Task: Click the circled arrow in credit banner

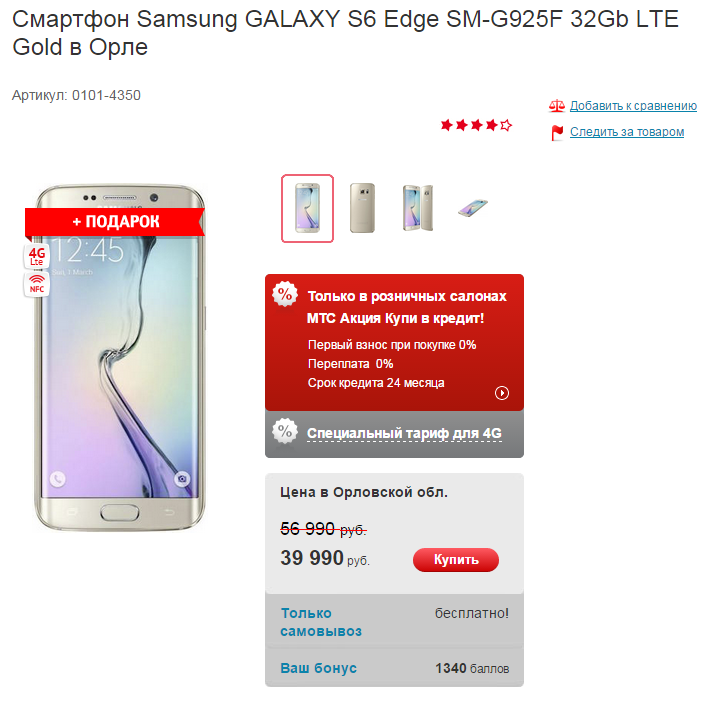Action: coord(501,393)
